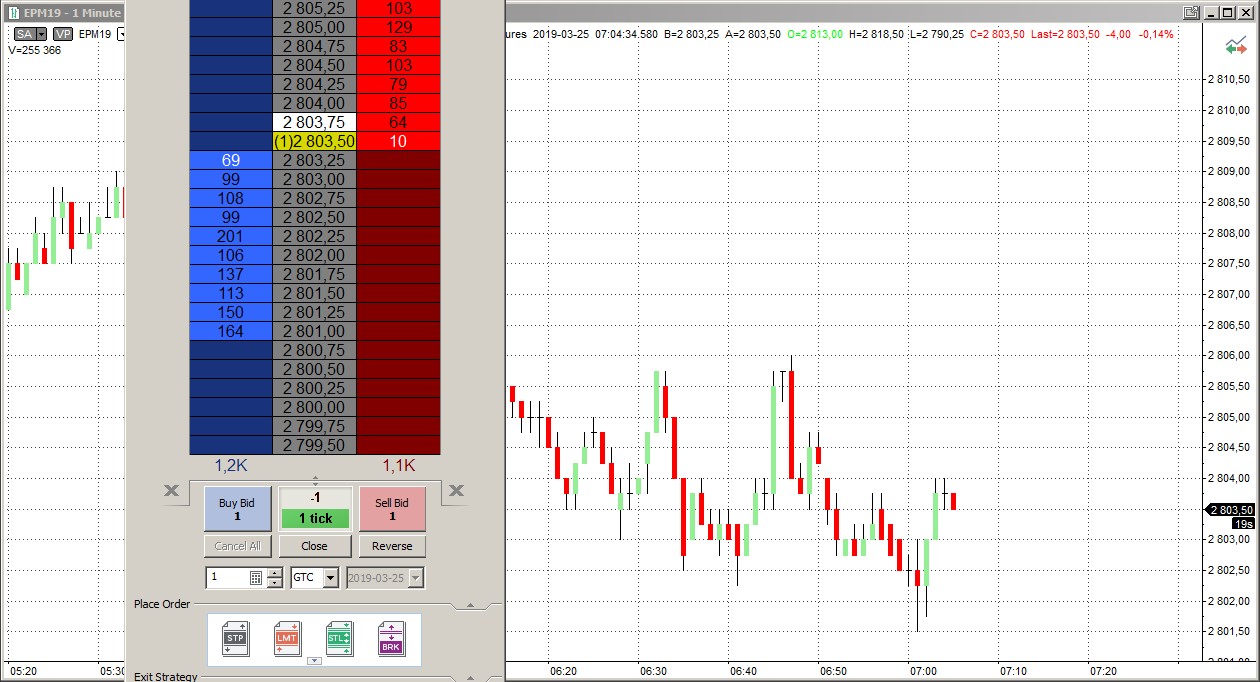Click the ask size 64 cell

pyautogui.click(x=398, y=122)
